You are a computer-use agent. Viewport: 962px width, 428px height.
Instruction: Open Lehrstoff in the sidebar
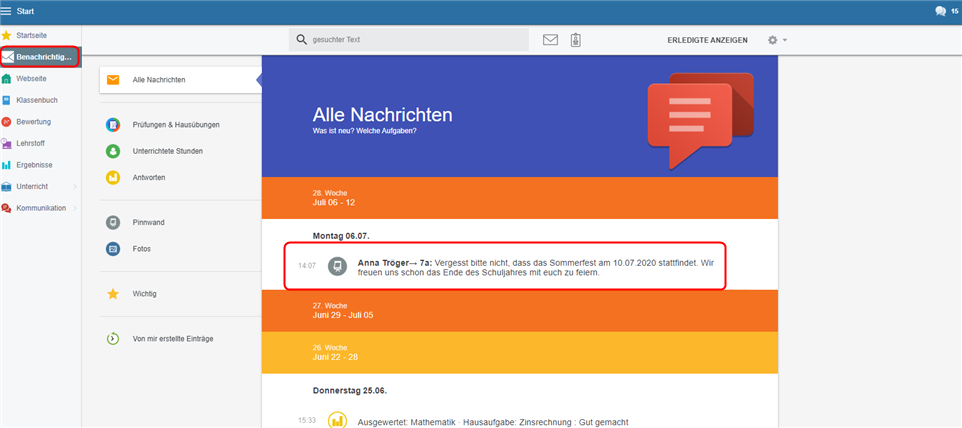point(31,143)
